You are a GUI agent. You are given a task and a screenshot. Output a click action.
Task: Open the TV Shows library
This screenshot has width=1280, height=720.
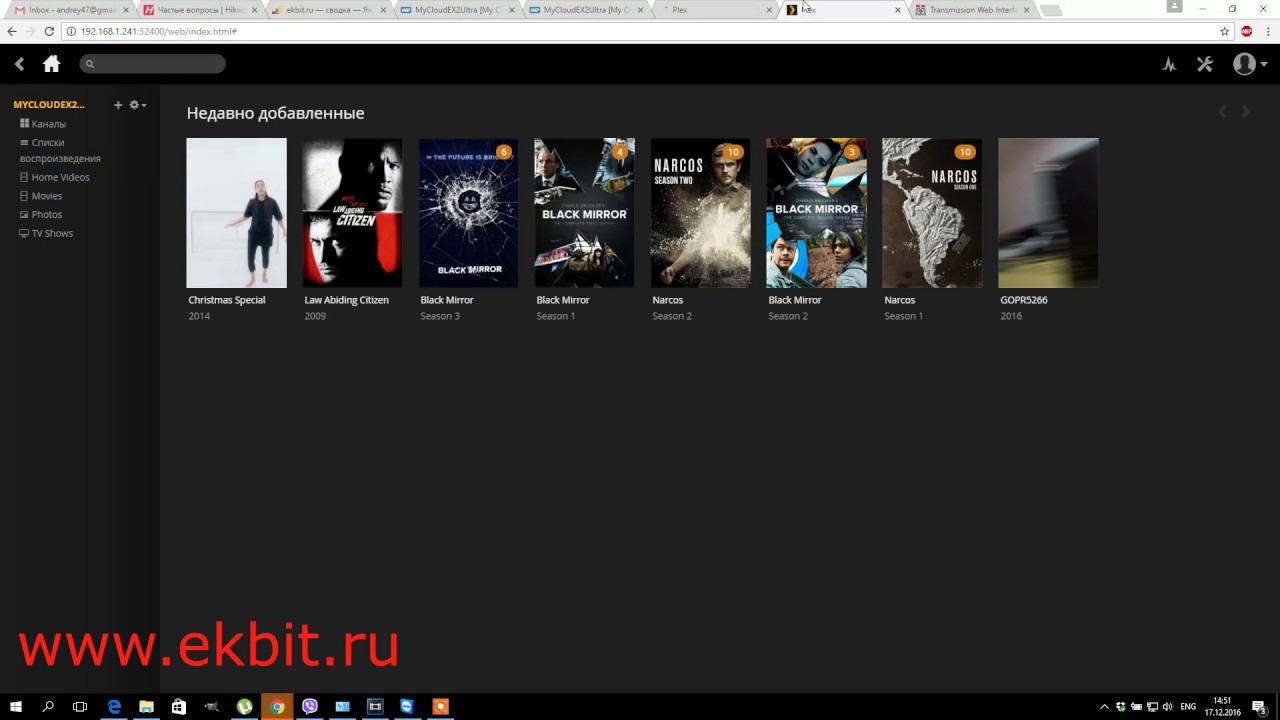coord(52,233)
